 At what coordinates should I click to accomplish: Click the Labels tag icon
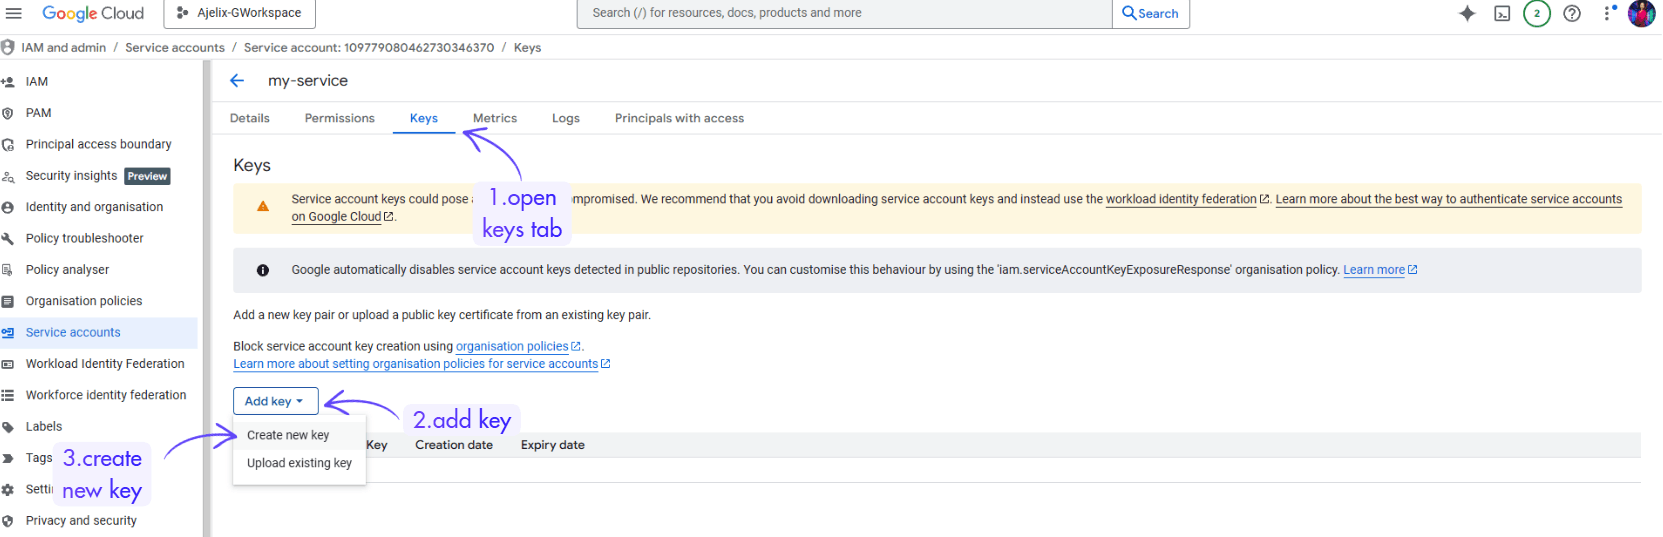(8, 427)
